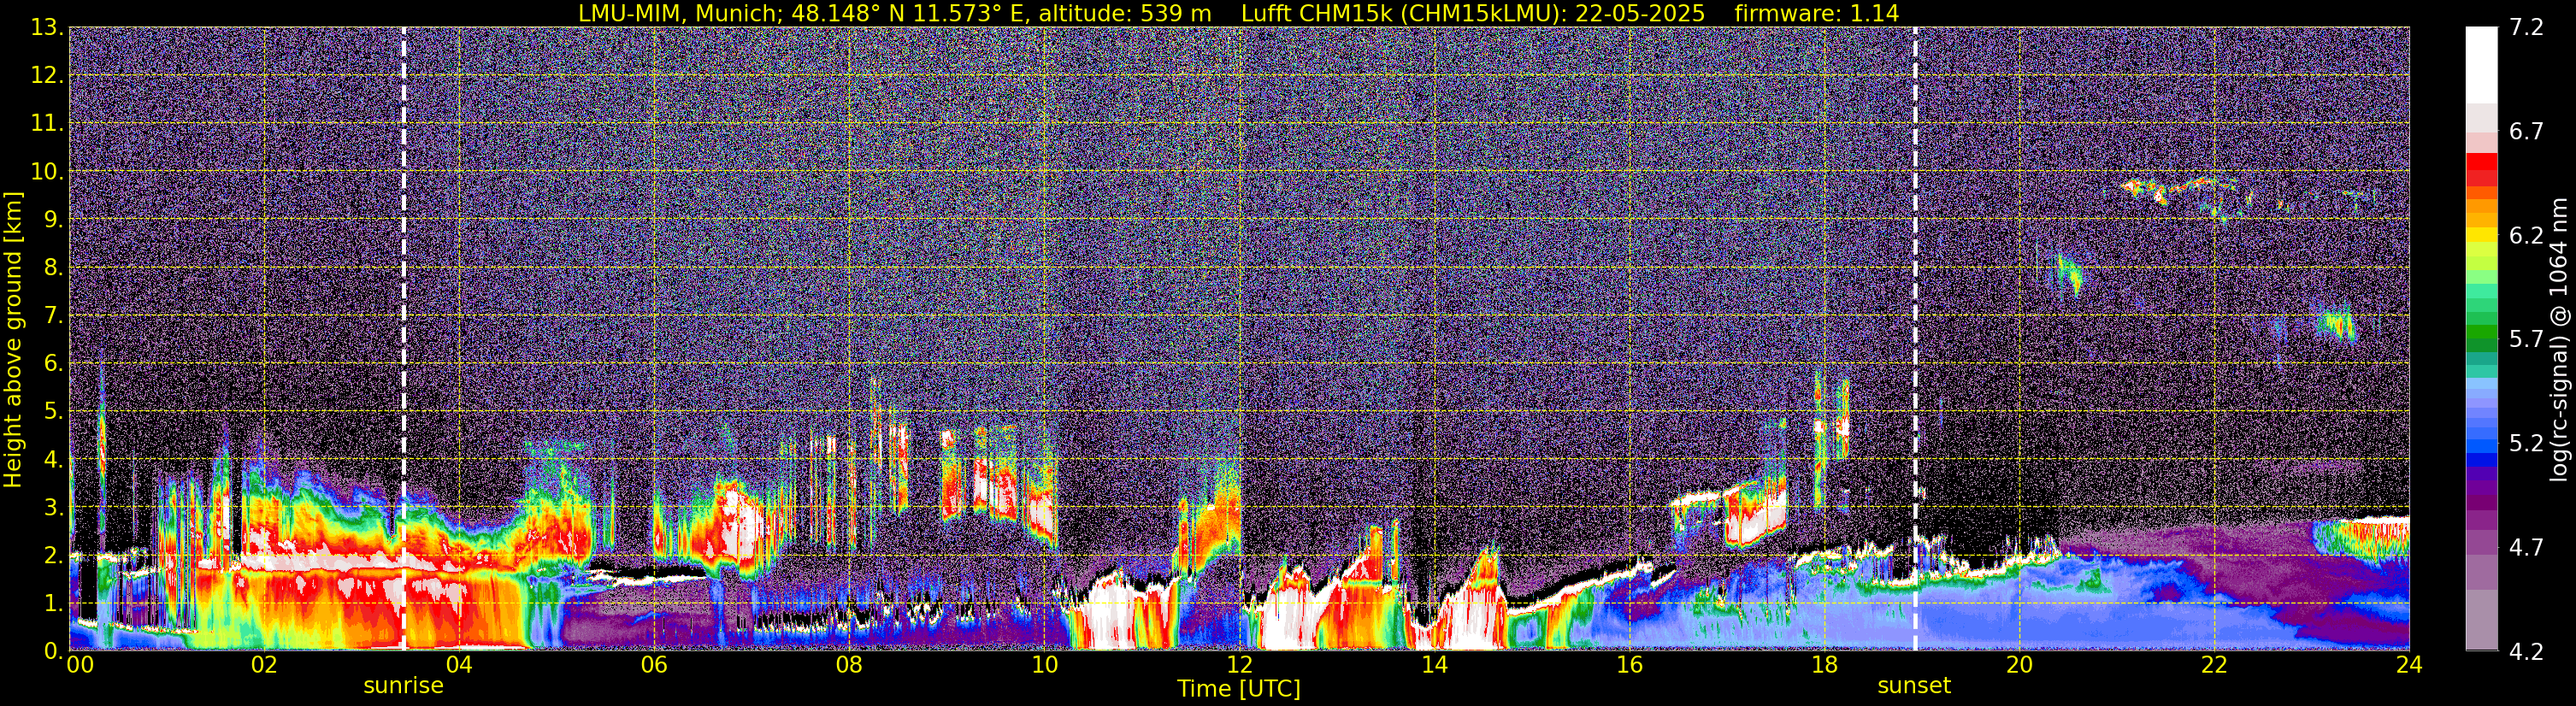2576x706 pixels.
Task: Click the height axis tick '7'
Action: 54,316
